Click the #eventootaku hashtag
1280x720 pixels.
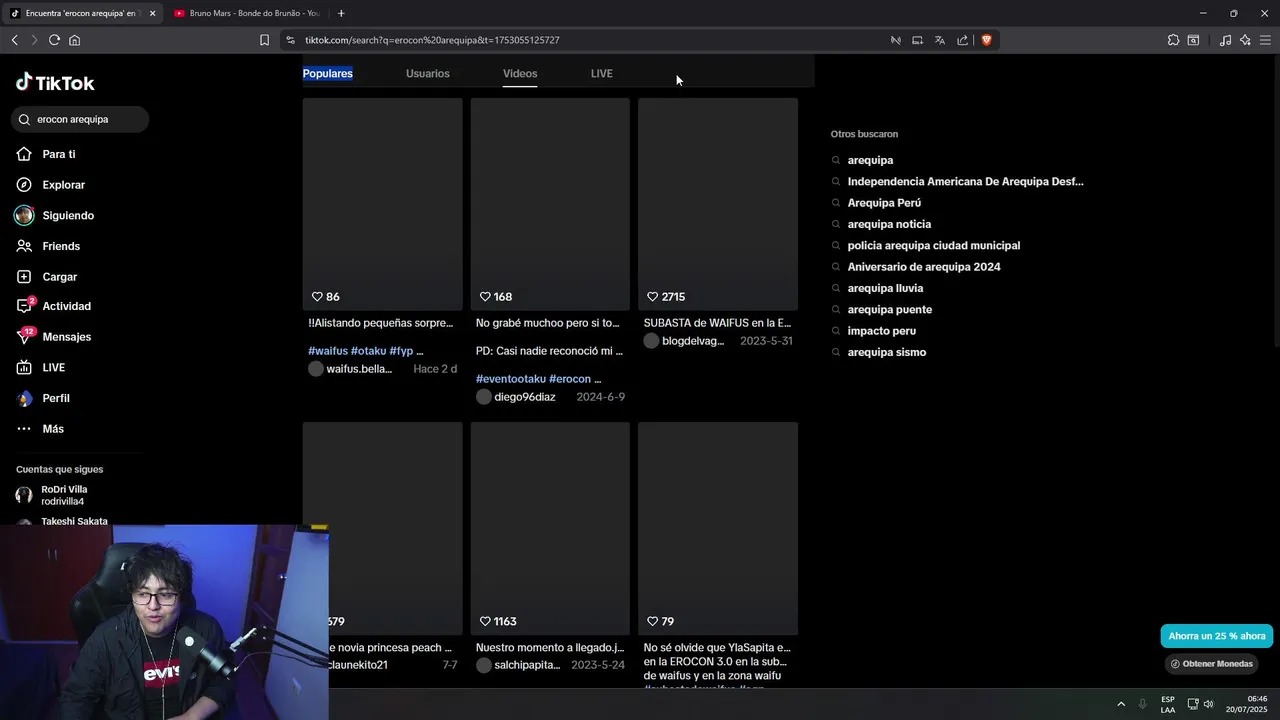pos(511,379)
